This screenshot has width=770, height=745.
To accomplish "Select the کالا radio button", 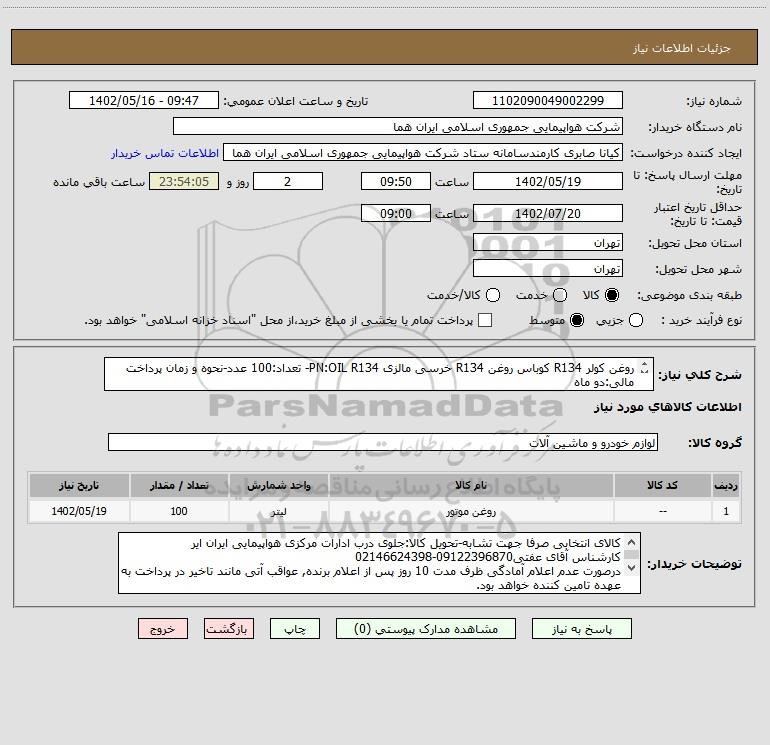I will [x=612, y=295].
